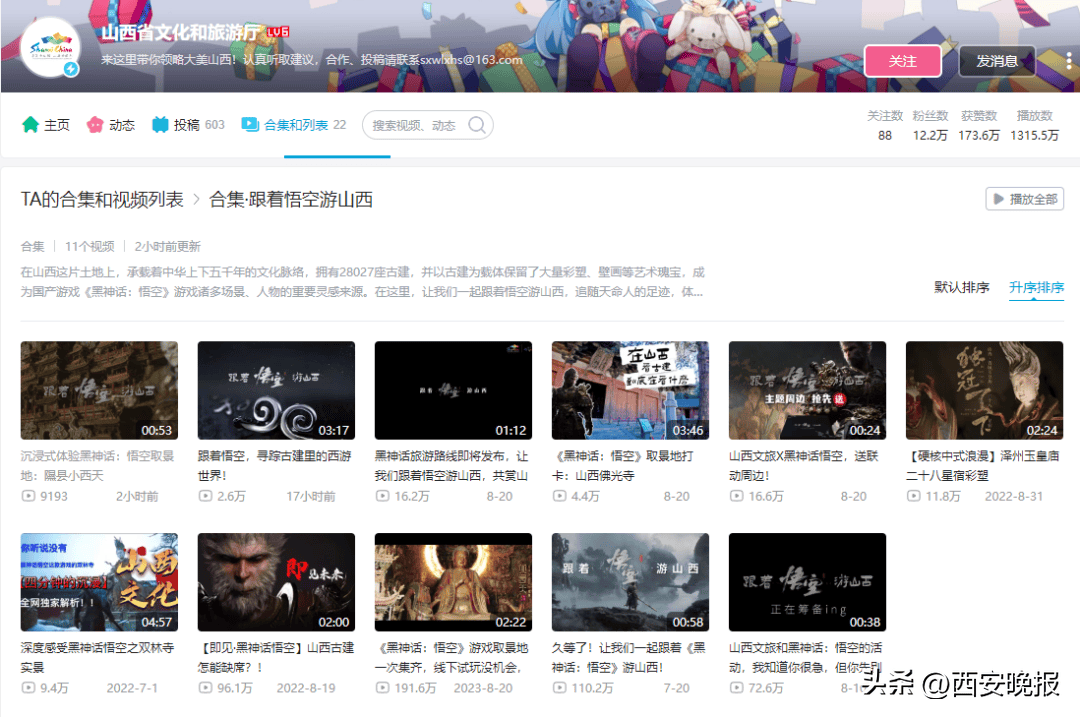
Task: Open video title 取景地打卡：山西佛光寺
Action: tap(623, 466)
